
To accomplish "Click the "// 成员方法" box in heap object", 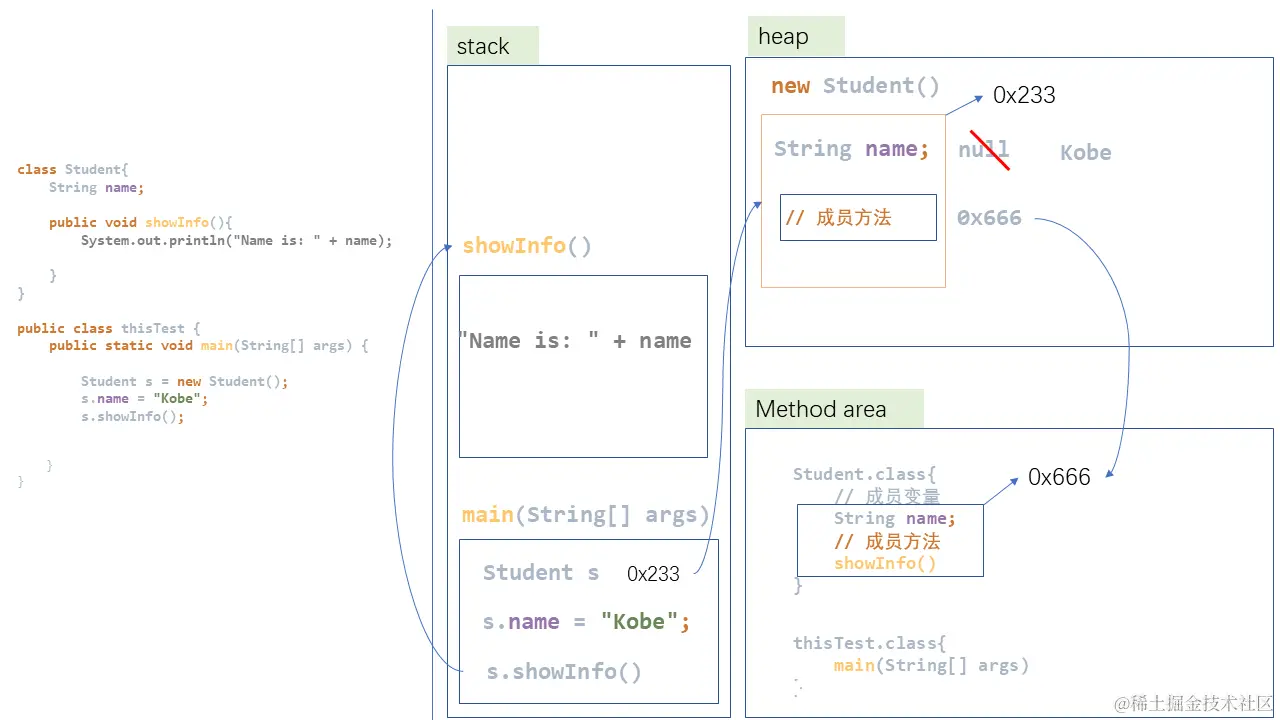I will [x=858, y=217].
